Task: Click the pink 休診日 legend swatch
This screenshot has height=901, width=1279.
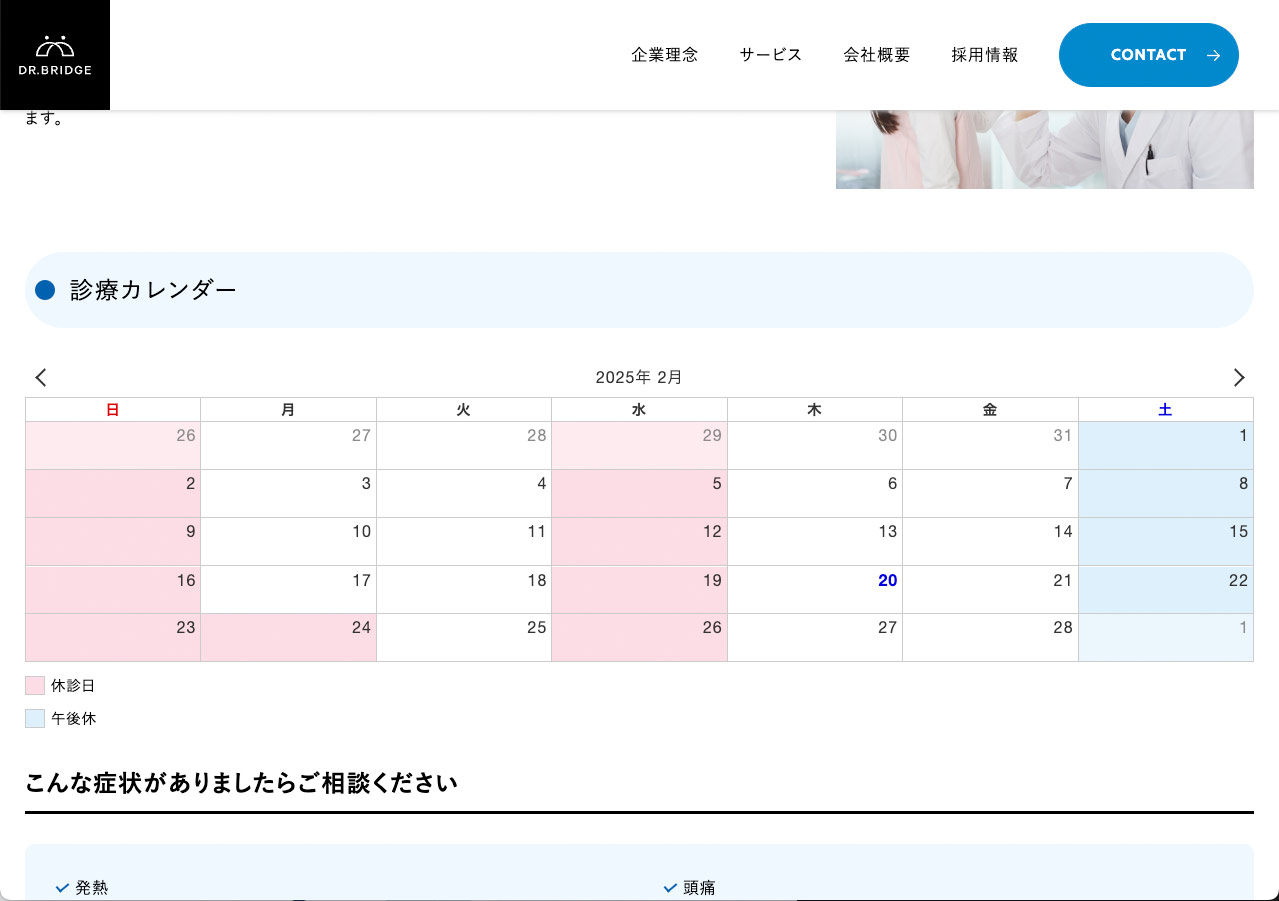Action: coord(35,686)
